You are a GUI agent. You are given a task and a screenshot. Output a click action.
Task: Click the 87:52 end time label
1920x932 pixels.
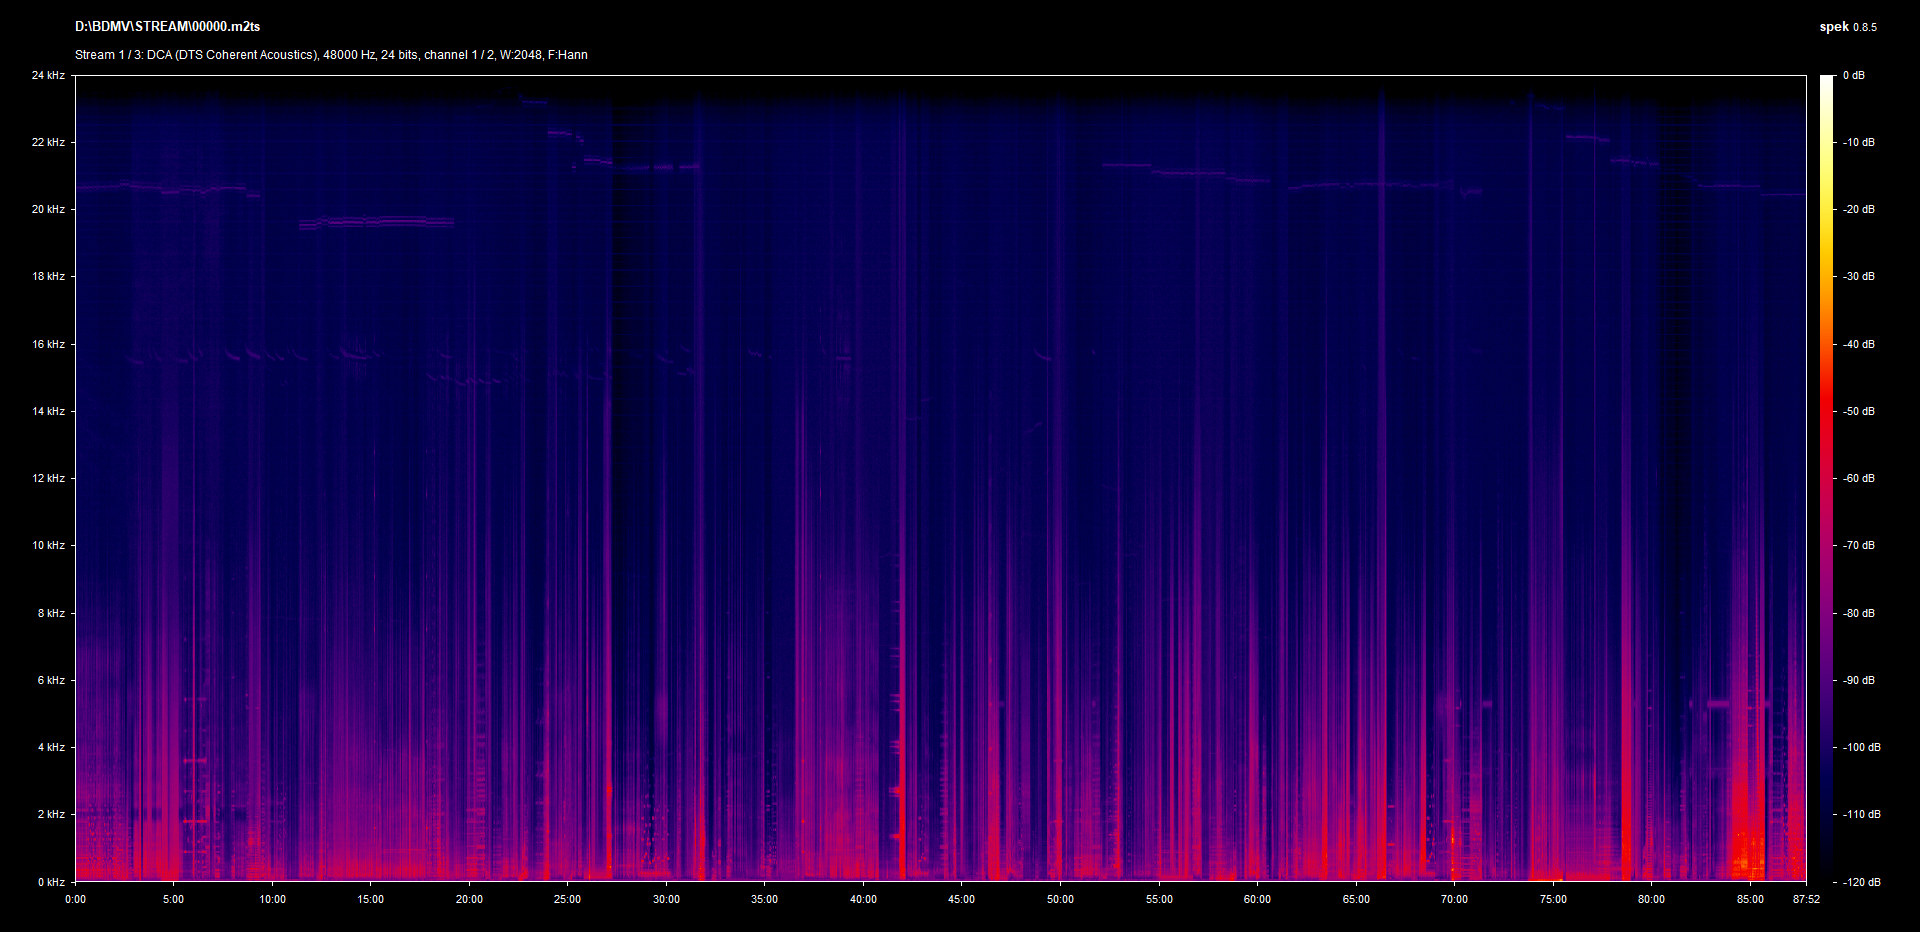1806,899
